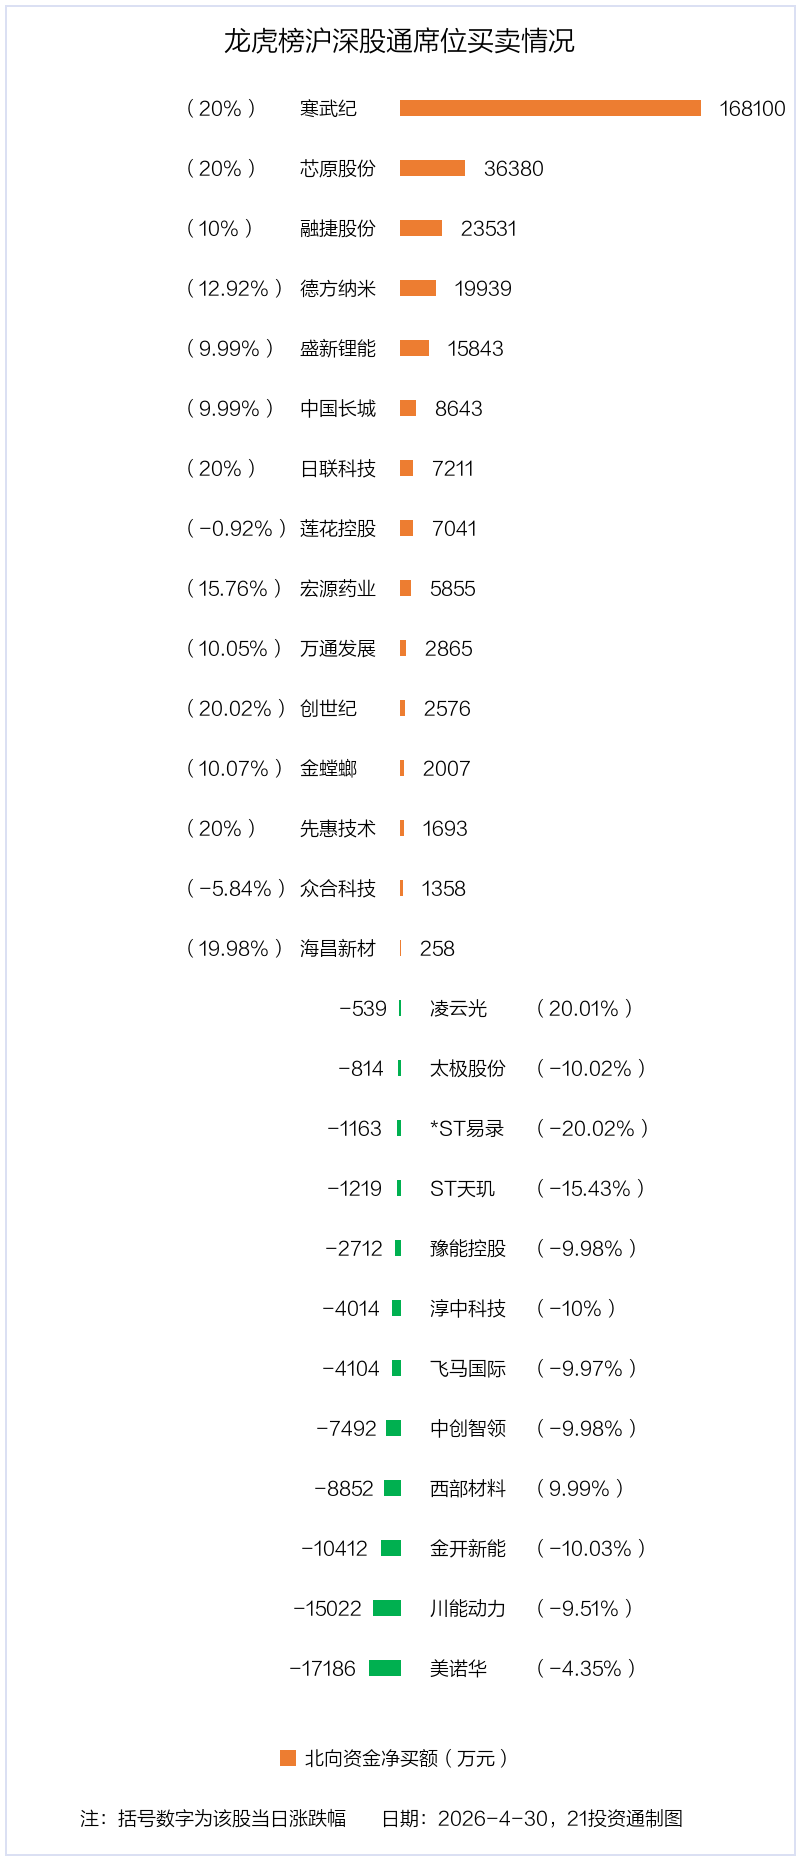
Task: Click the 德方纳米 value 19939
Action: click(483, 288)
